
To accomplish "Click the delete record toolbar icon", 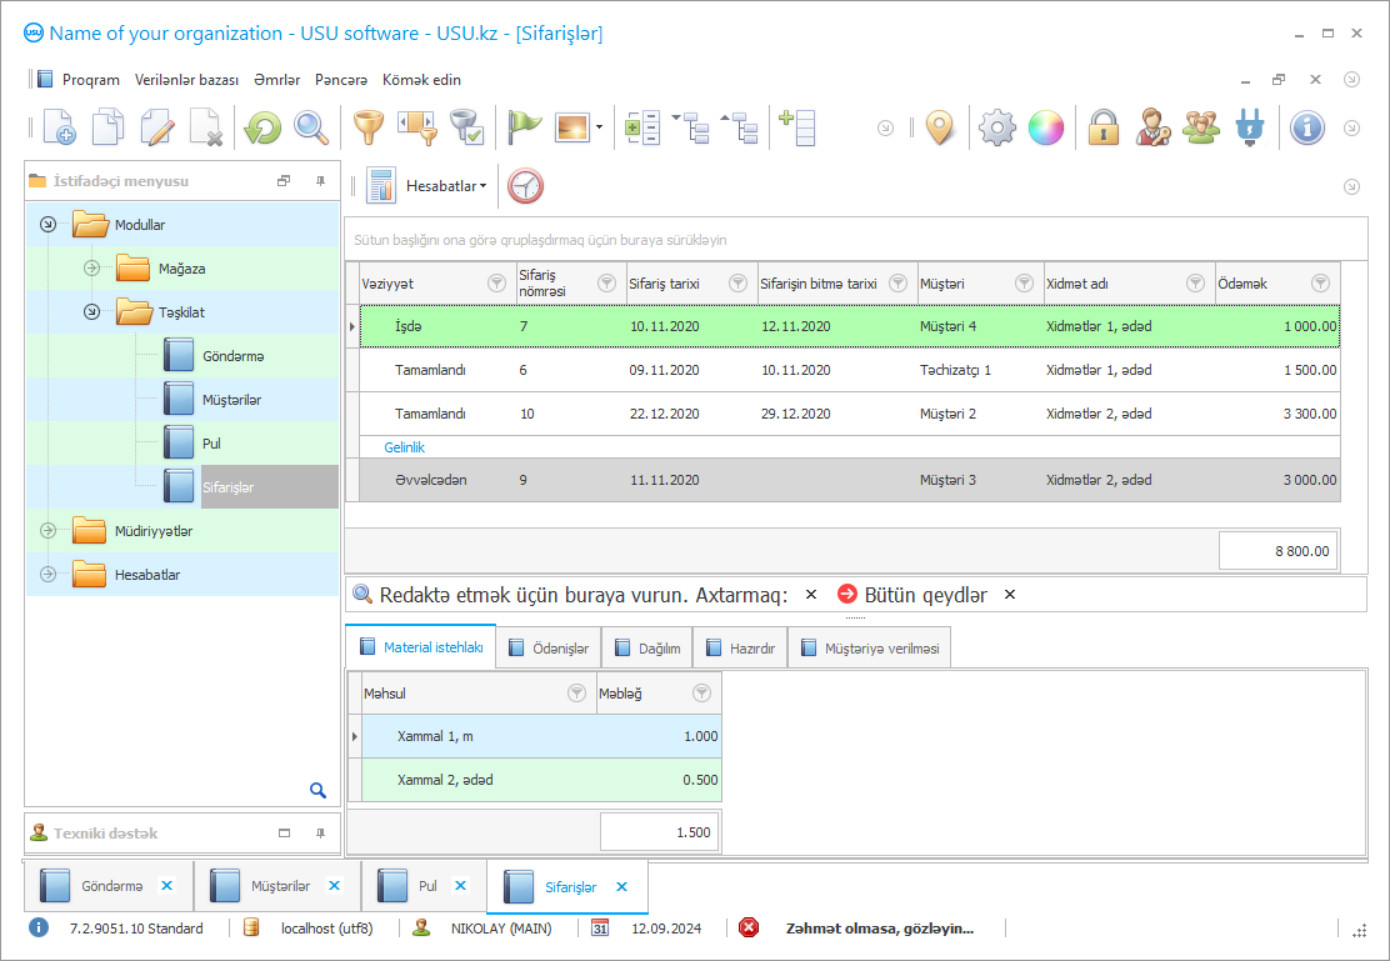I will [x=206, y=128].
